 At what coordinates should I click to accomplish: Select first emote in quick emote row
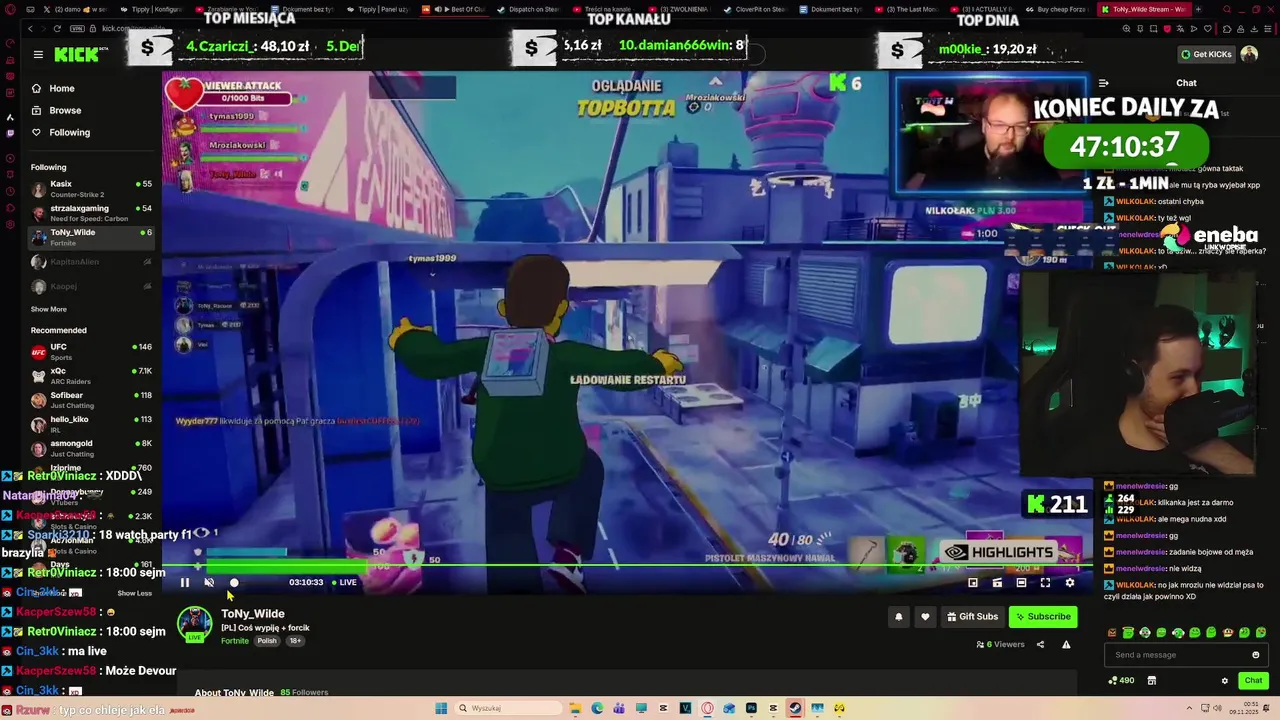[1112, 632]
